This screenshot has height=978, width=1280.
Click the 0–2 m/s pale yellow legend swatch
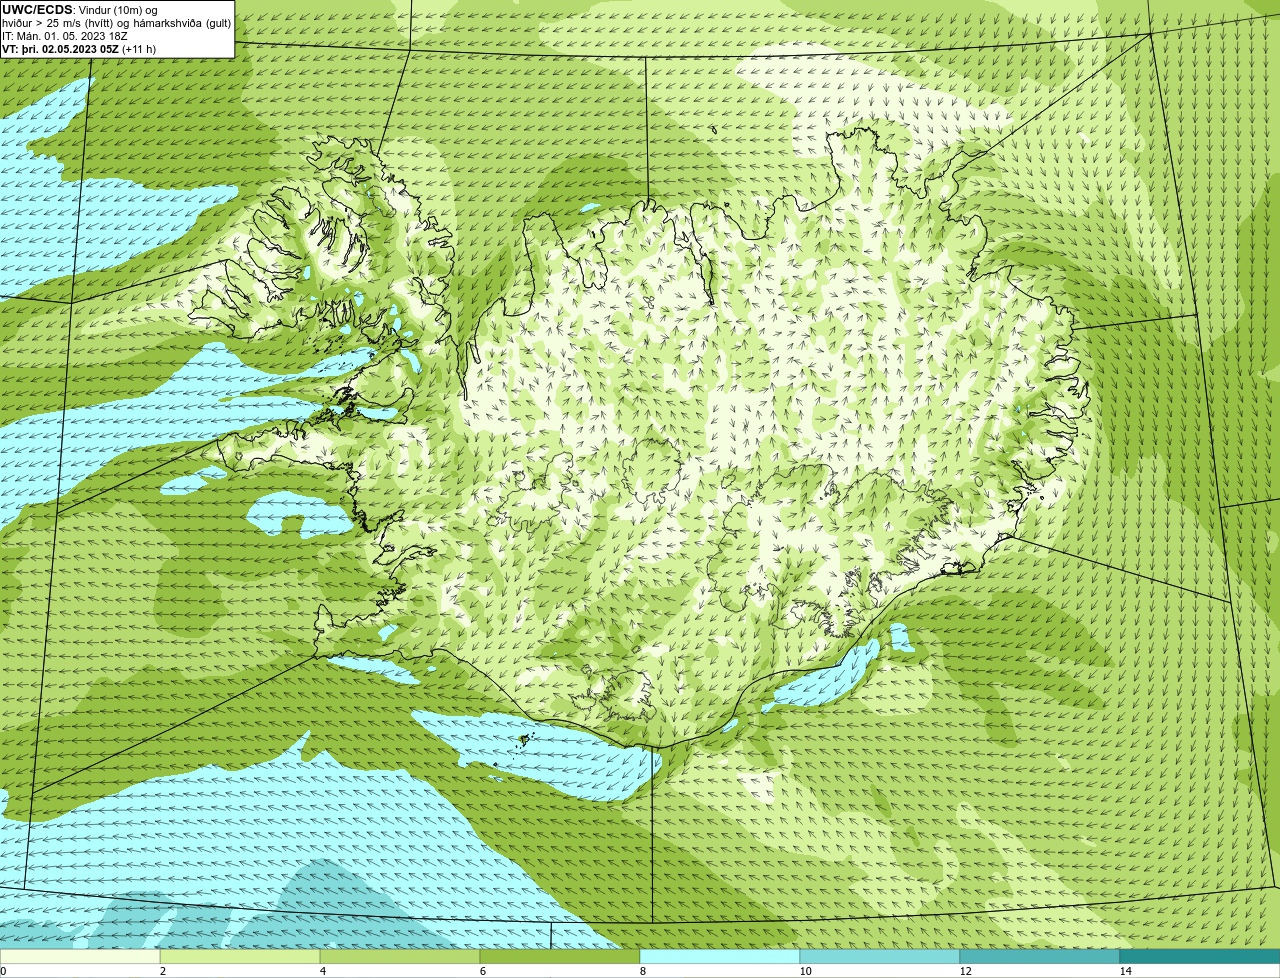[80, 956]
